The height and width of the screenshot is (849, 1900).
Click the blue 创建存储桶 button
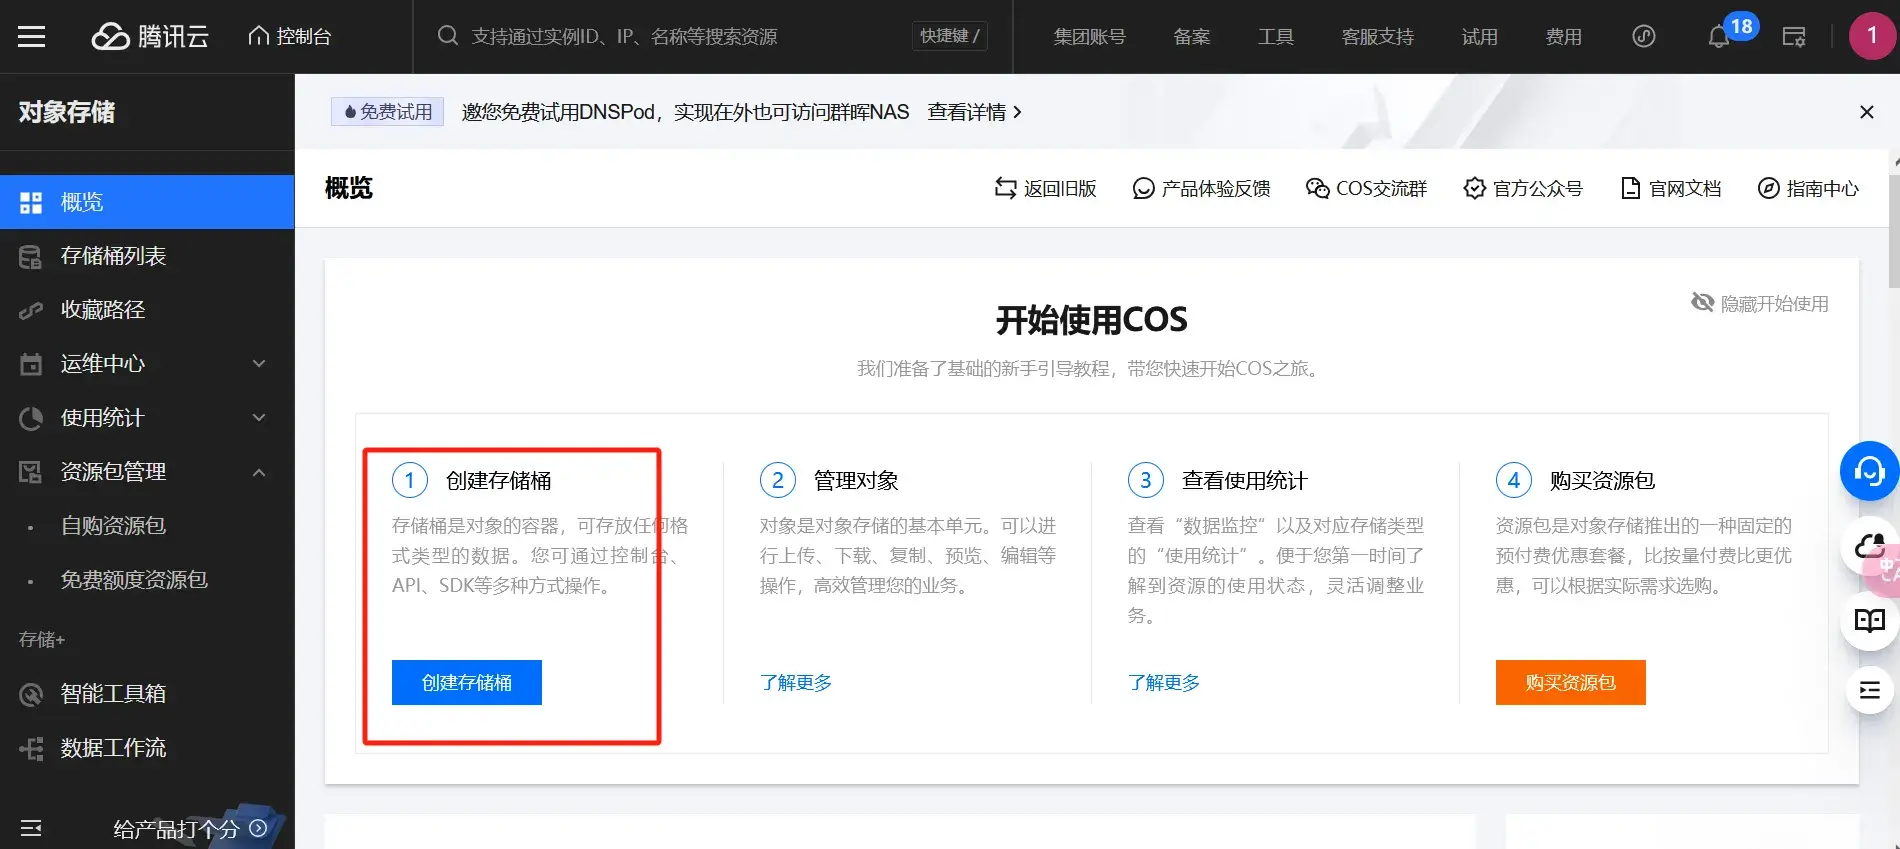(466, 682)
